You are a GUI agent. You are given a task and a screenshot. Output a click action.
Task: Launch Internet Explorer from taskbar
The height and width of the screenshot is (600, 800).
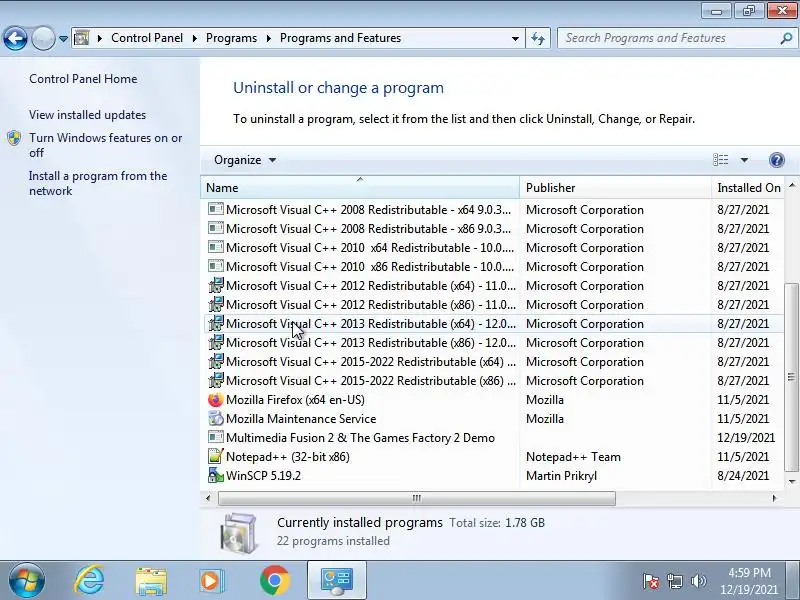tap(89, 581)
